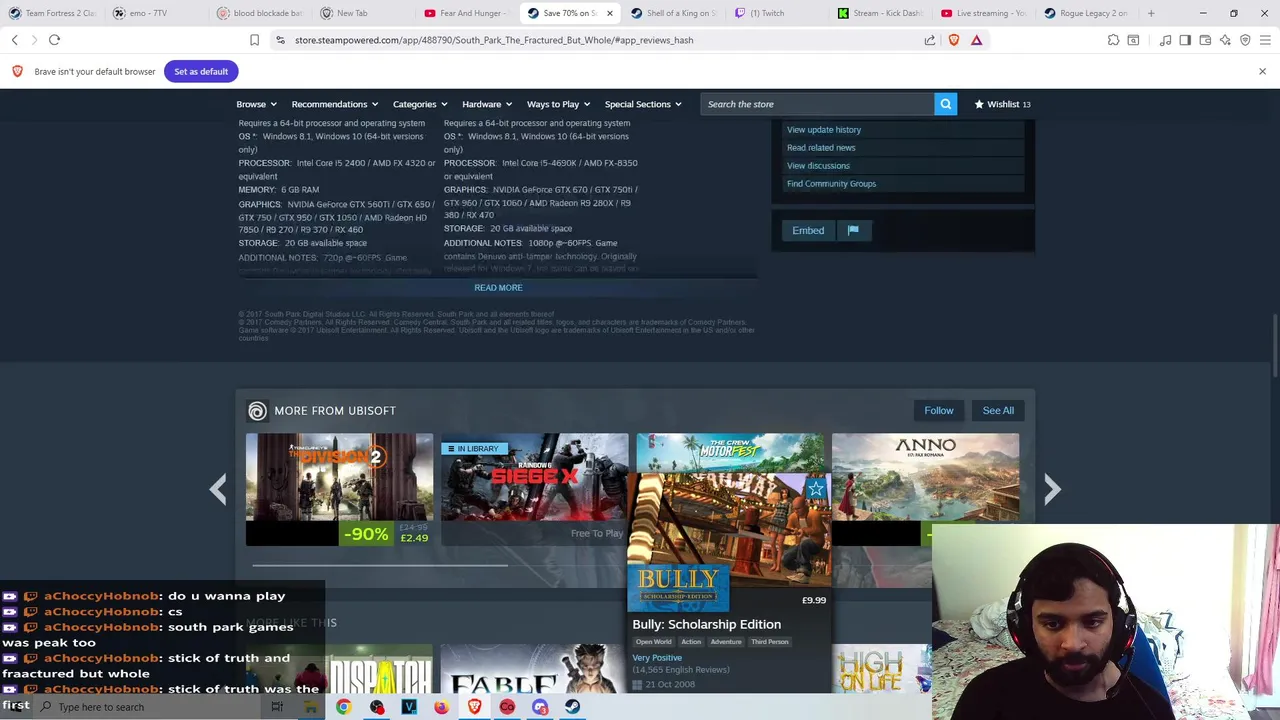Open a new browser tab with plus
Screen dimensions: 1280x720
(x=1151, y=13)
